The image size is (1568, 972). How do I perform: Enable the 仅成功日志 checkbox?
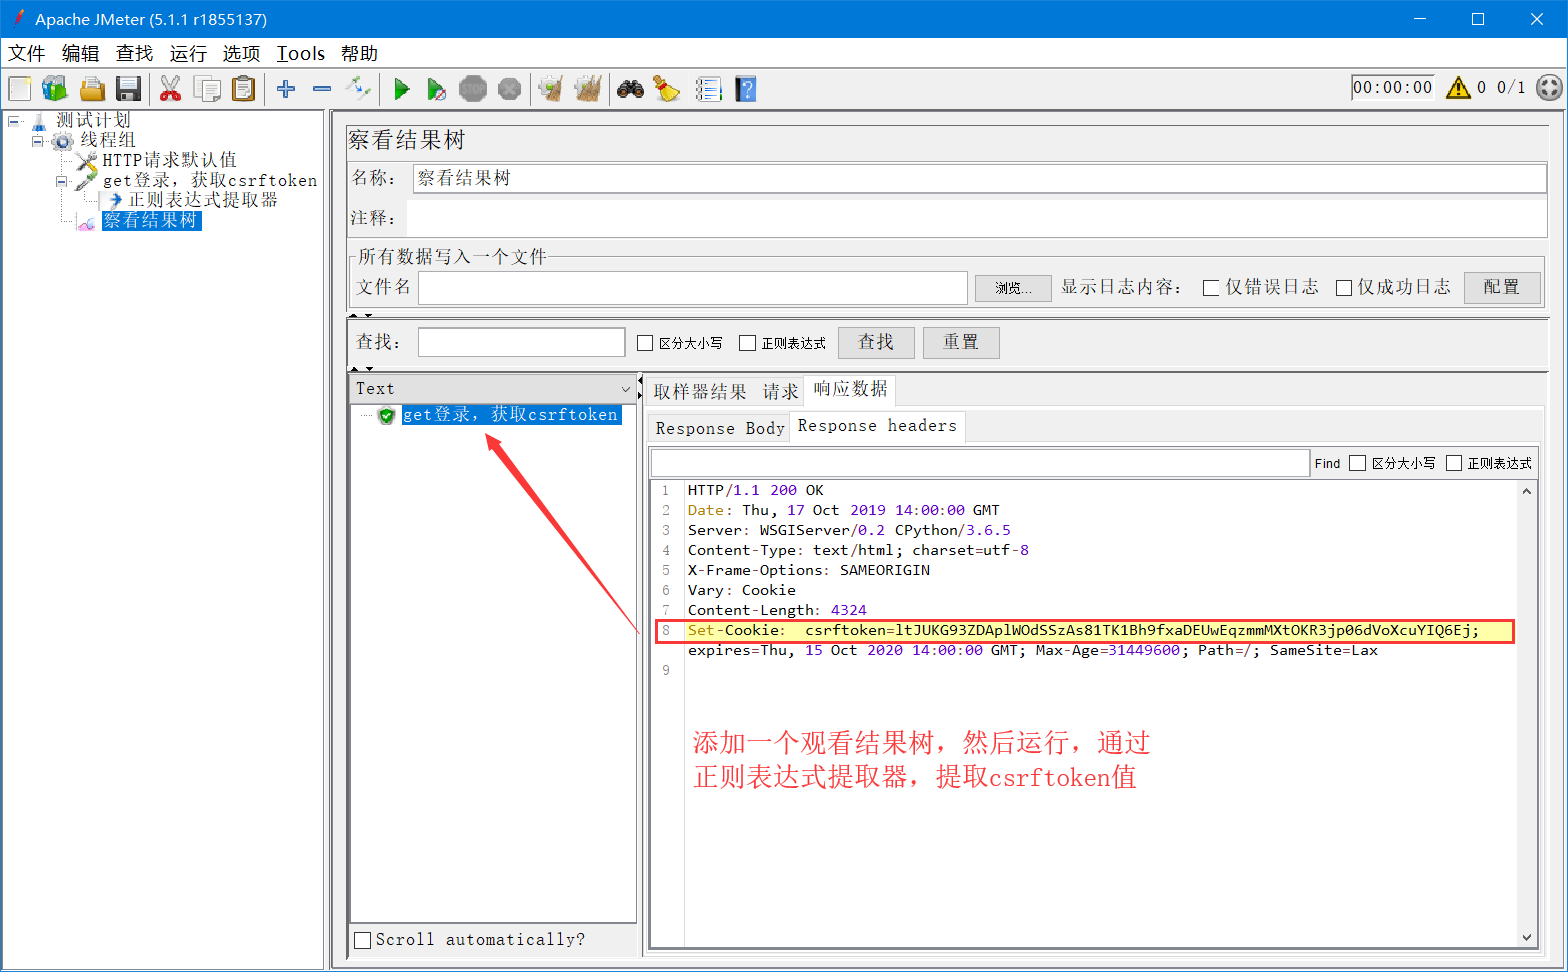(1344, 288)
